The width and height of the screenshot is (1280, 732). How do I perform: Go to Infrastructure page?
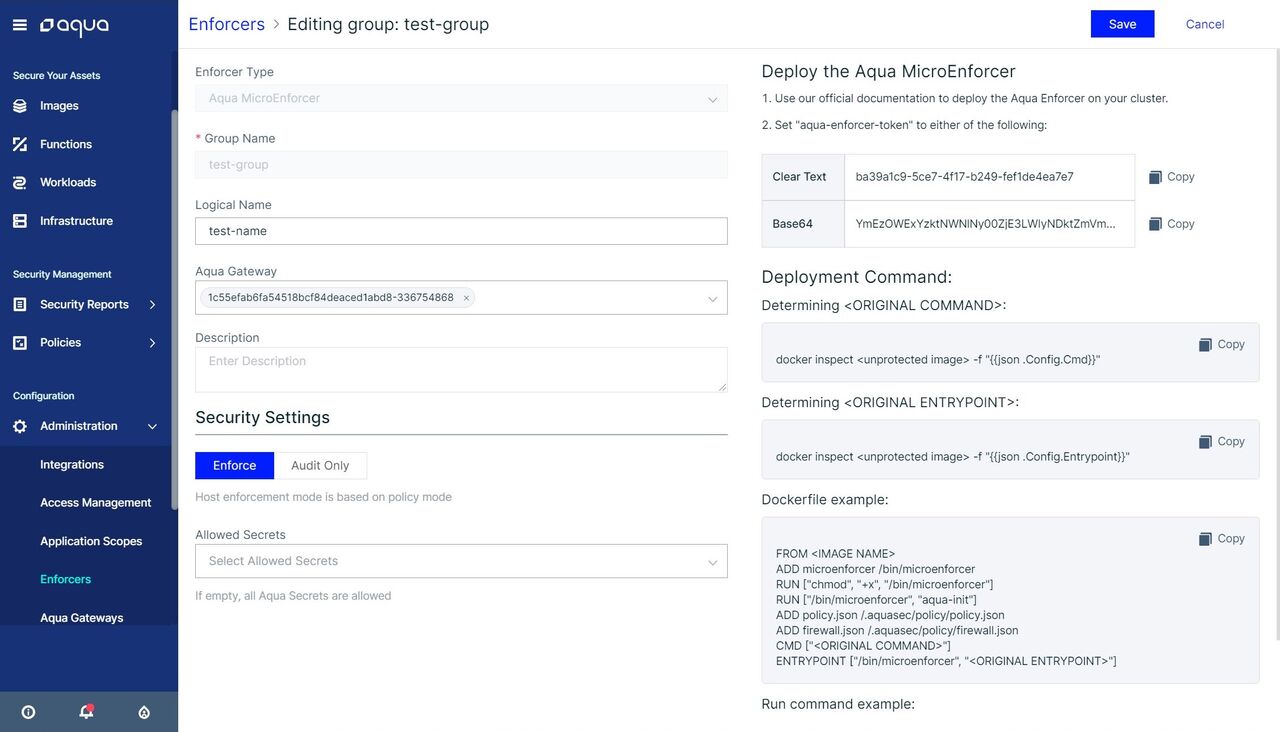pos(76,221)
